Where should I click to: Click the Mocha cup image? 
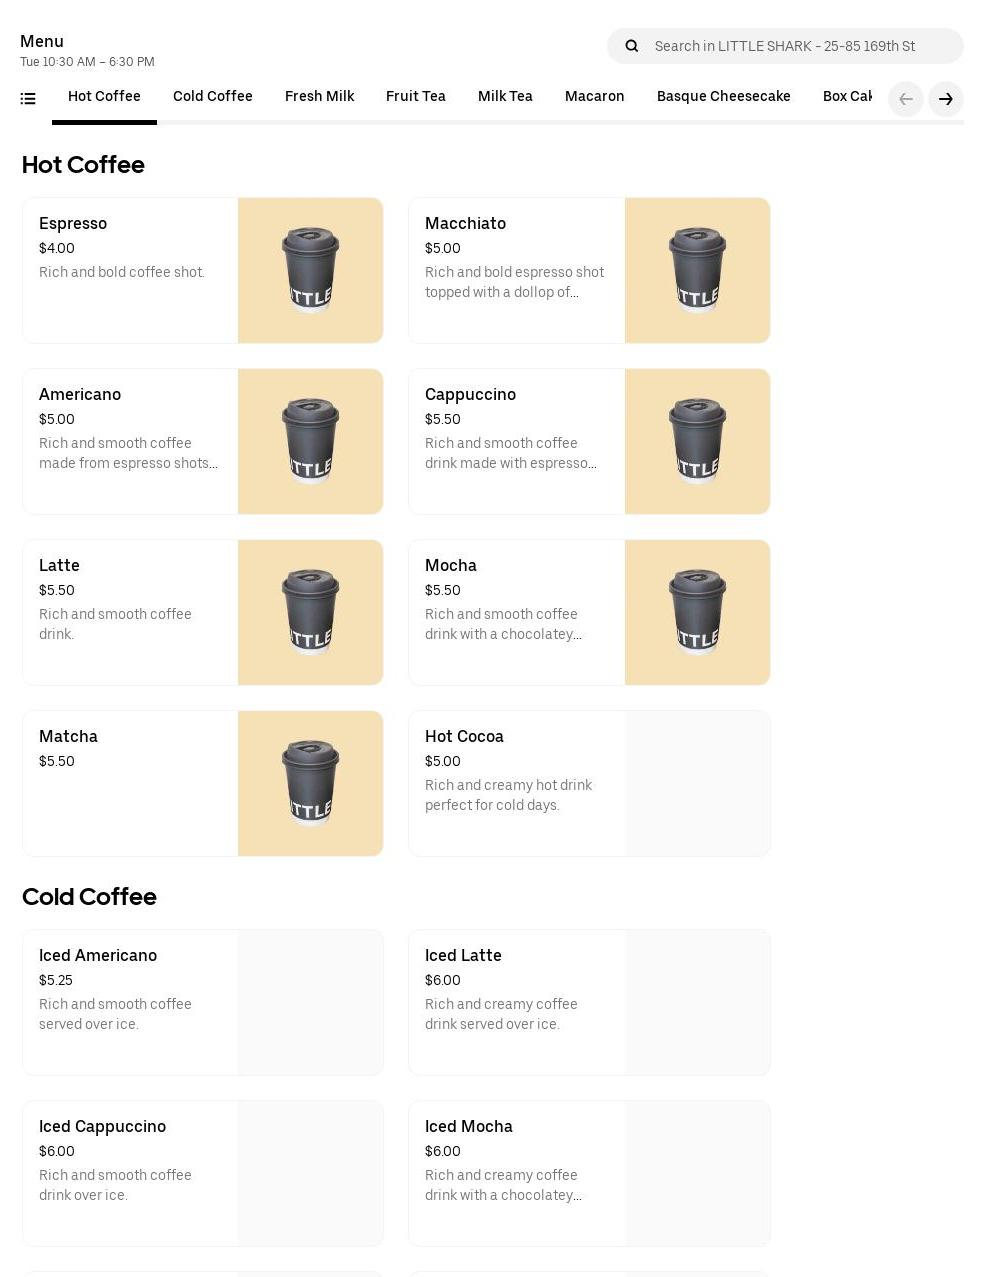(697, 613)
